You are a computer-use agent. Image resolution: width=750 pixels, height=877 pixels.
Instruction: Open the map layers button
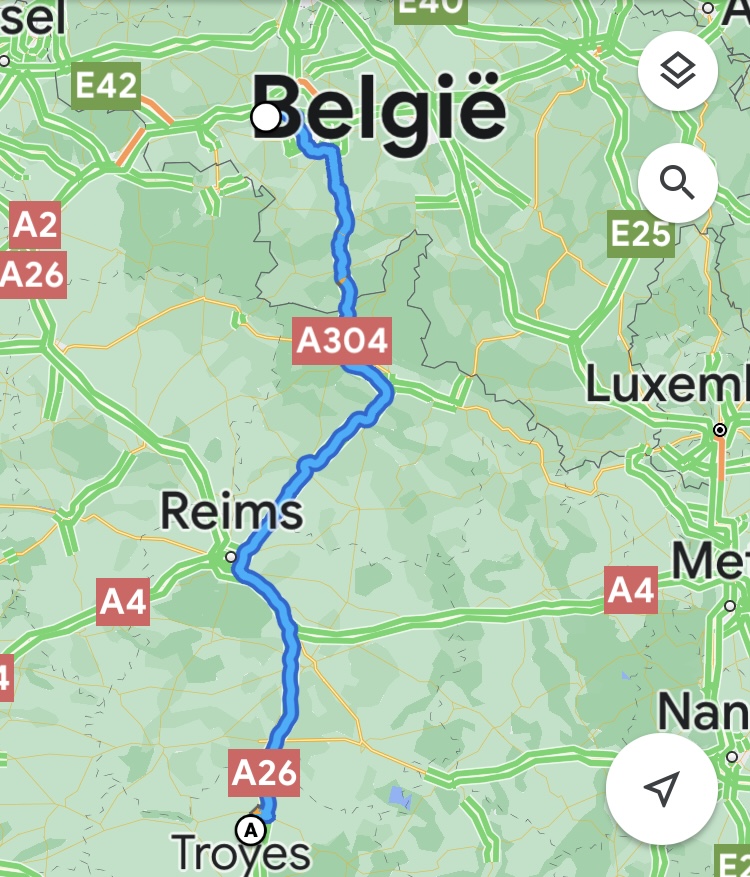677,70
